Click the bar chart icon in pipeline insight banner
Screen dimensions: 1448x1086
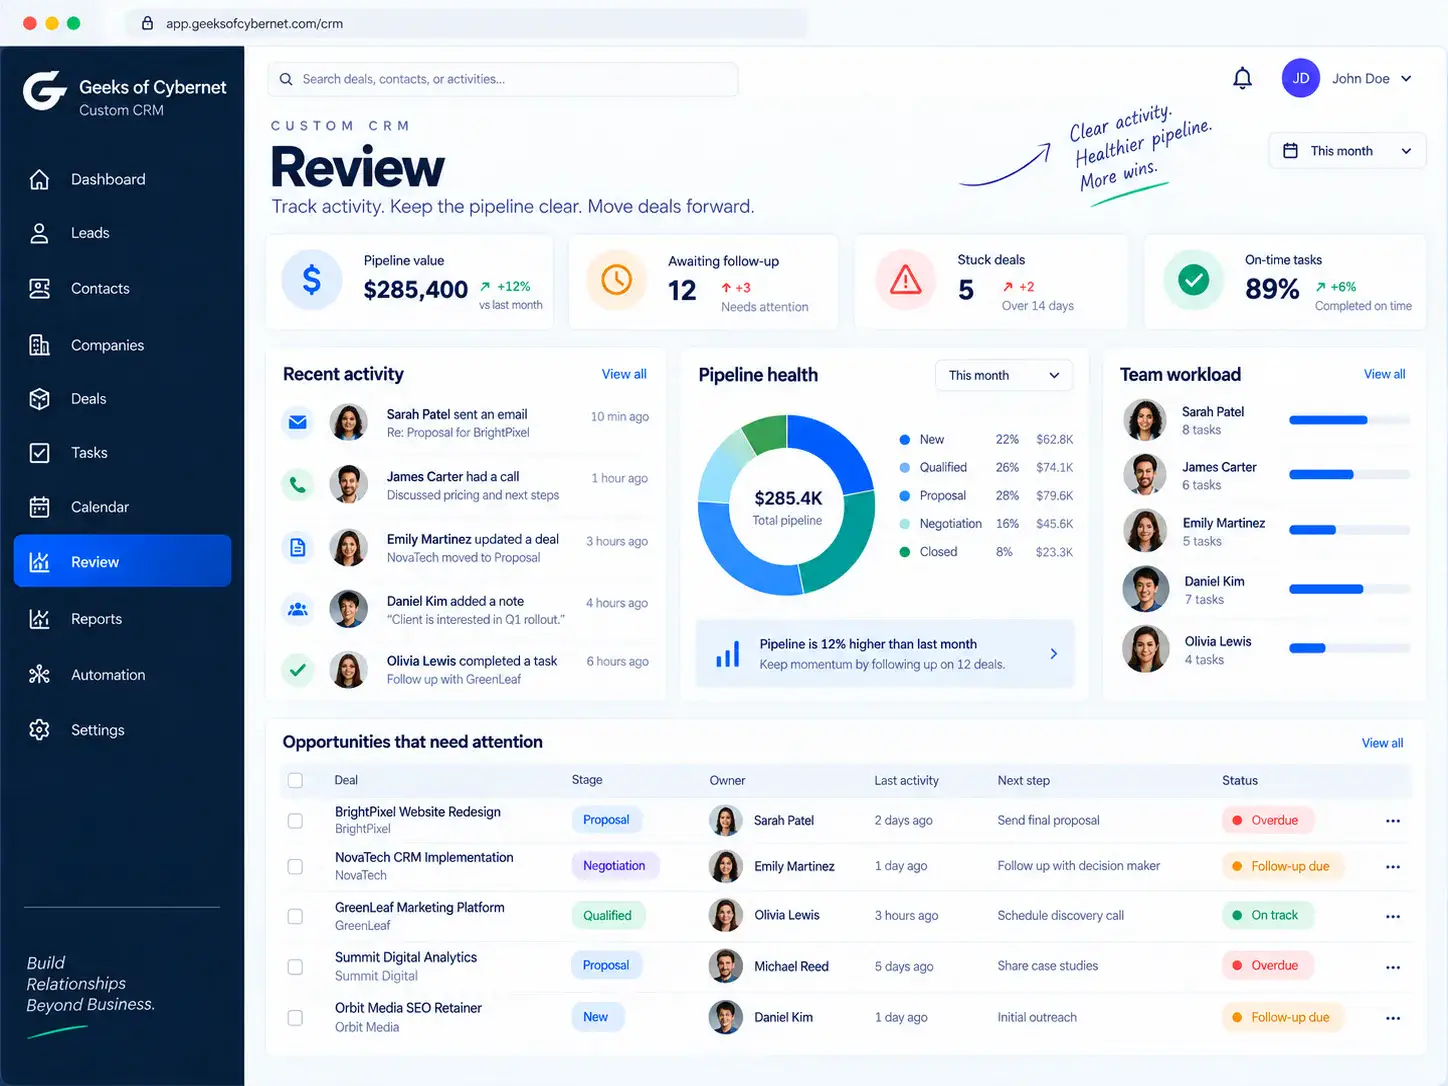[x=728, y=654]
